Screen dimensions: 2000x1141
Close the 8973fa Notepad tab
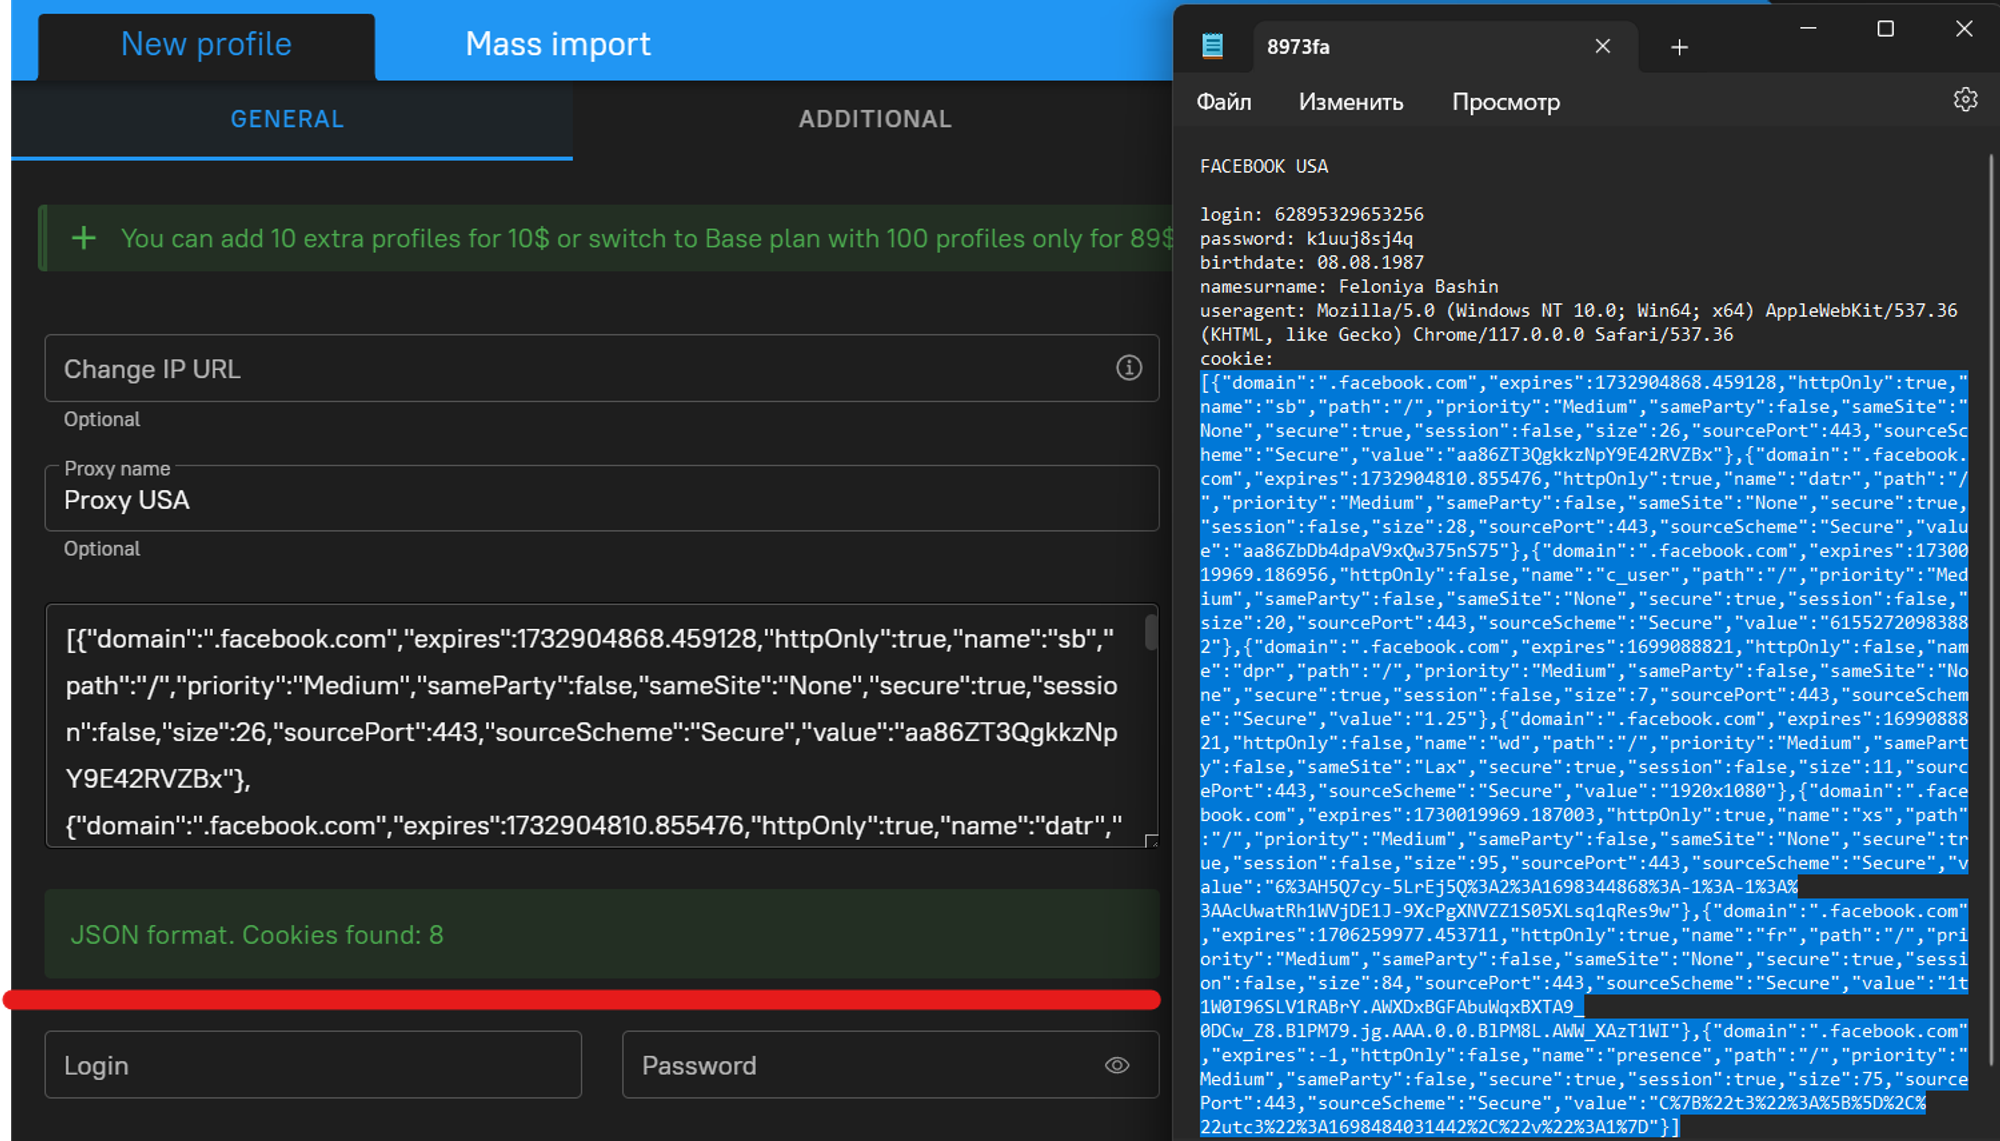coord(1603,46)
